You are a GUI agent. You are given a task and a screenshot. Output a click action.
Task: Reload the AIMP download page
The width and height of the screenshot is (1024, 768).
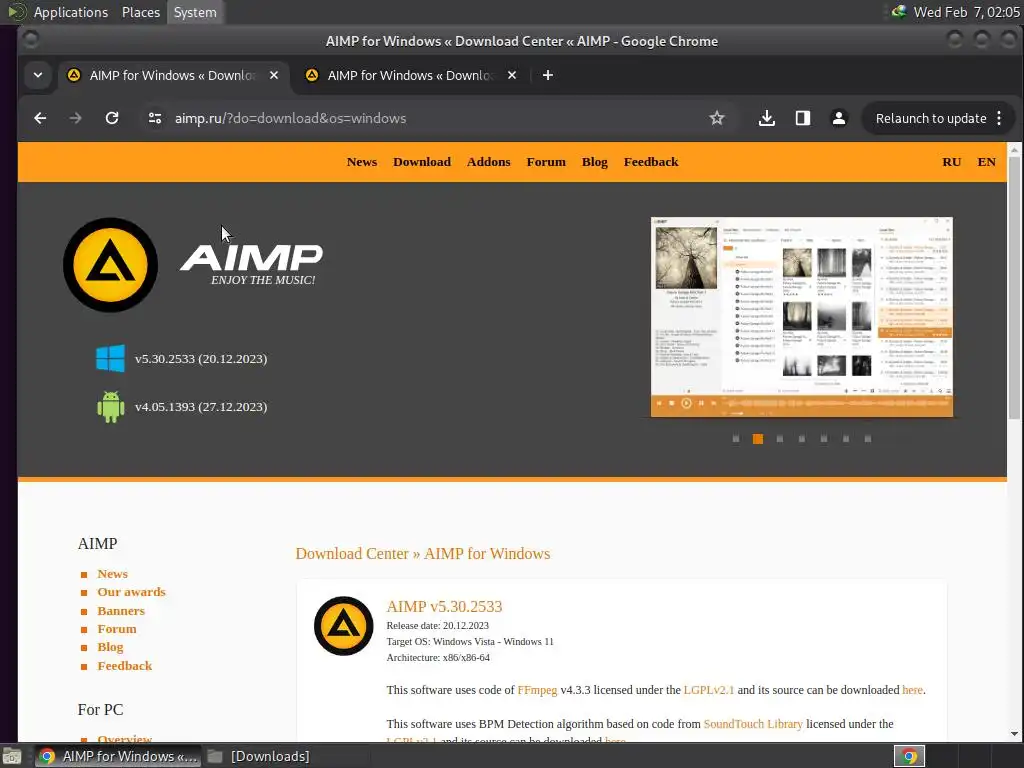pos(112,118)
